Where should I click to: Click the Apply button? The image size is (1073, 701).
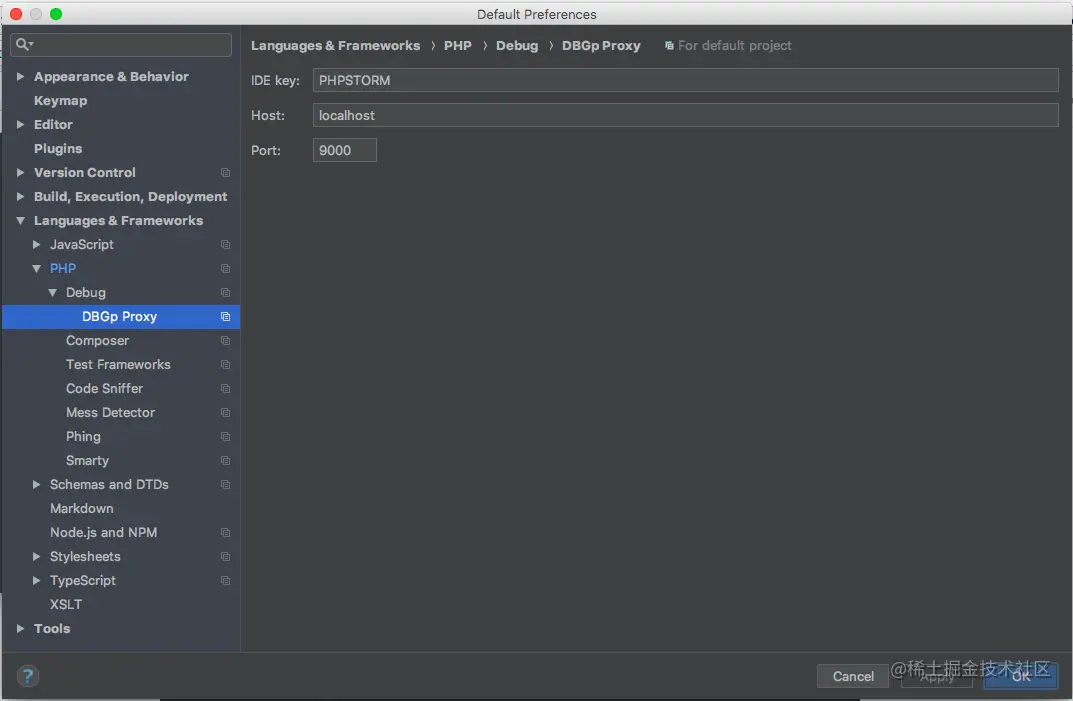(x=937, y=676)
